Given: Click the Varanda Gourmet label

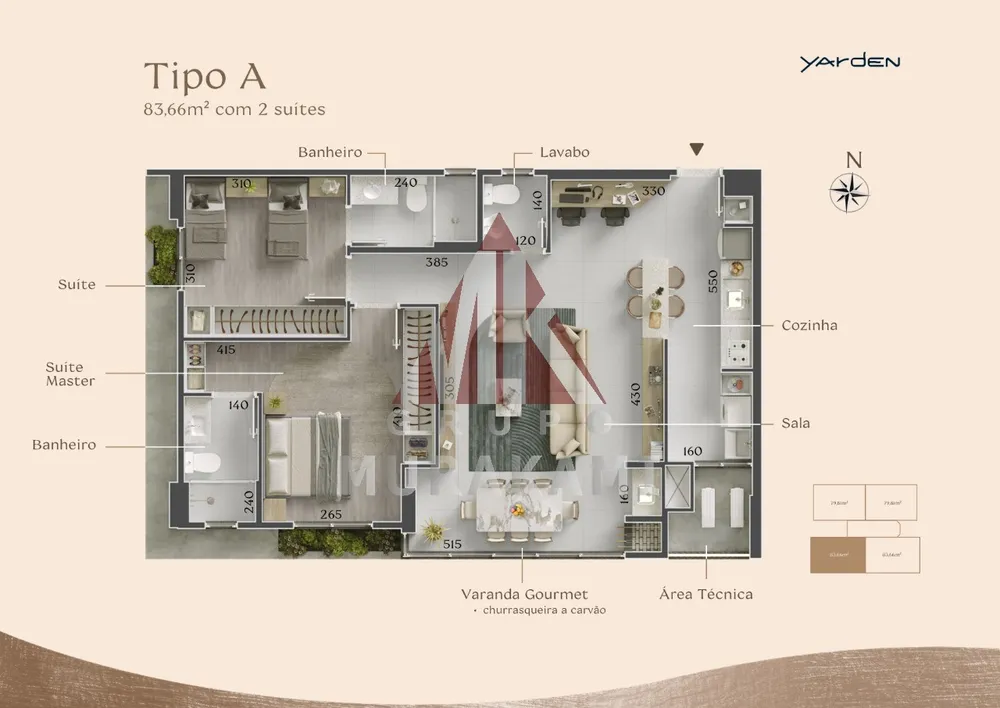Looking at the screenshot, I should tap(524, 594).
